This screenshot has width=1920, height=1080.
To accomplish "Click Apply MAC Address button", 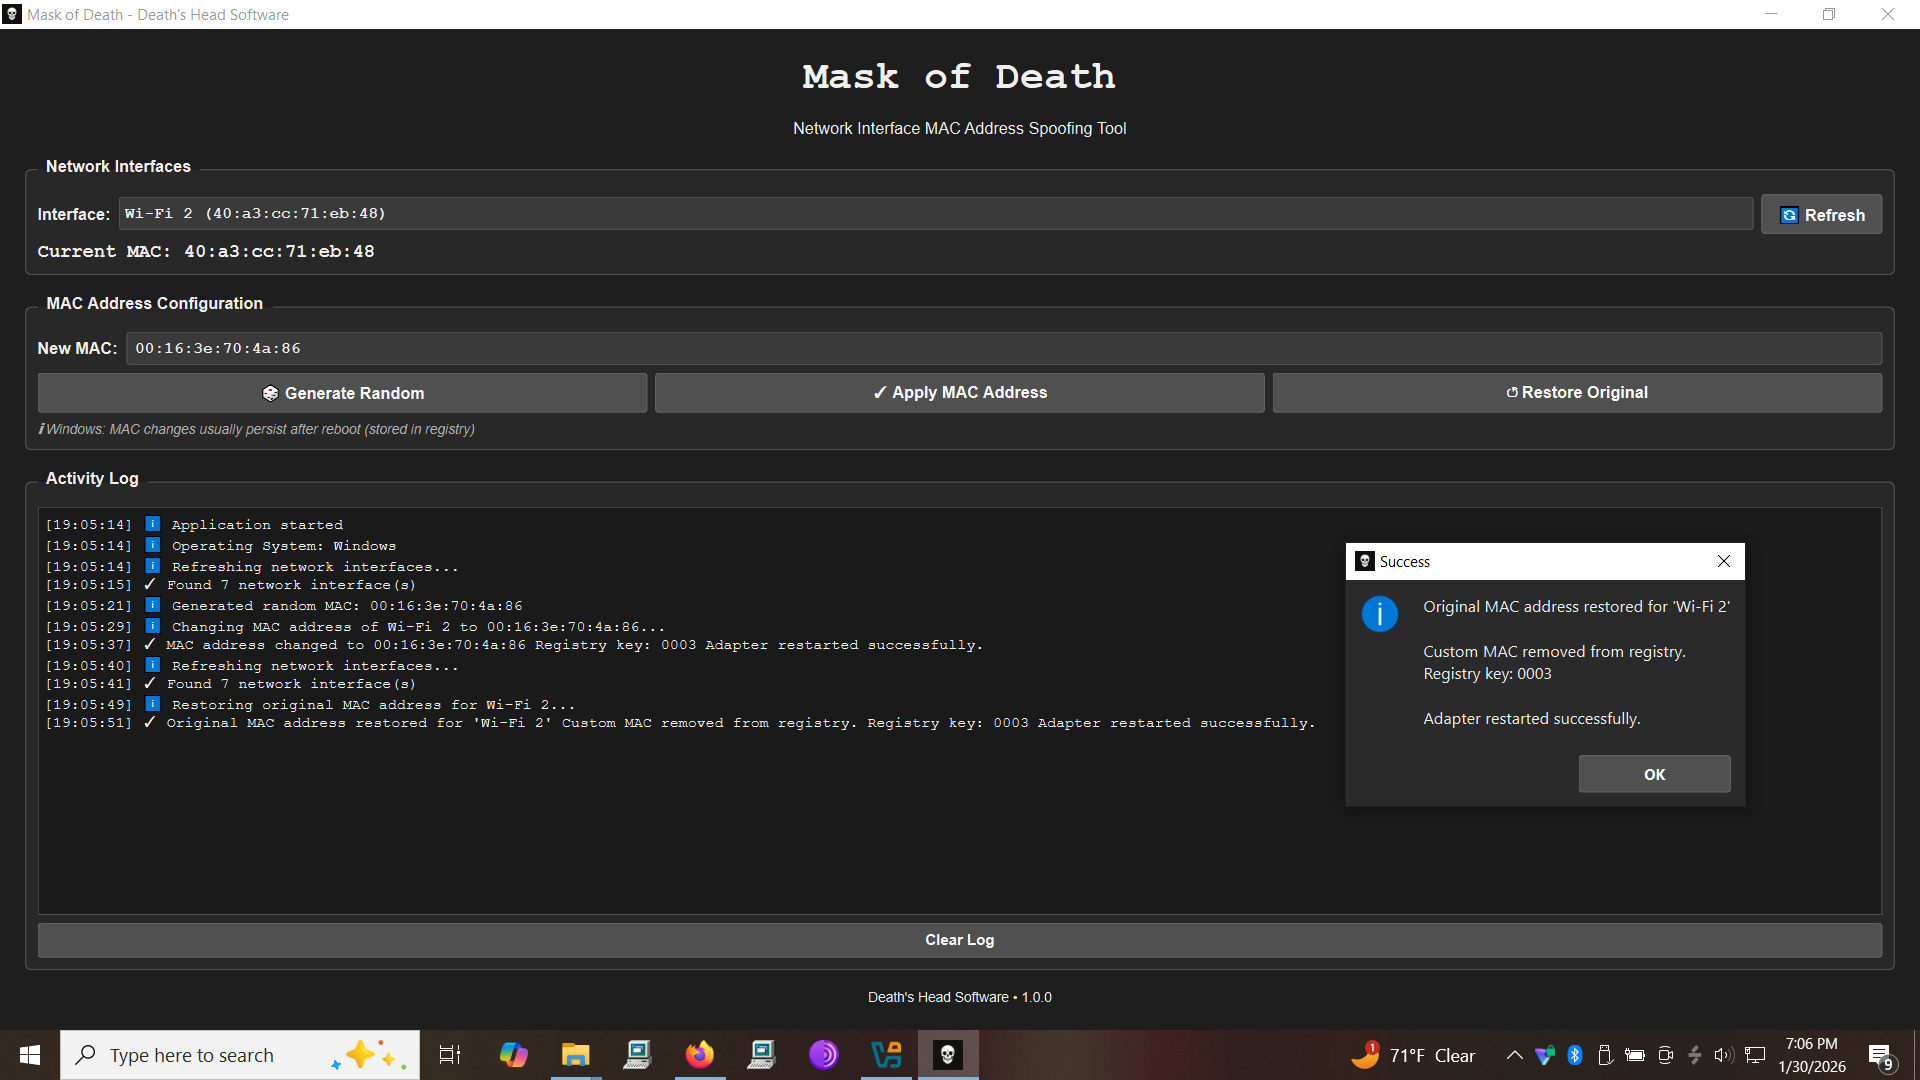I will (x=959, y=393).
